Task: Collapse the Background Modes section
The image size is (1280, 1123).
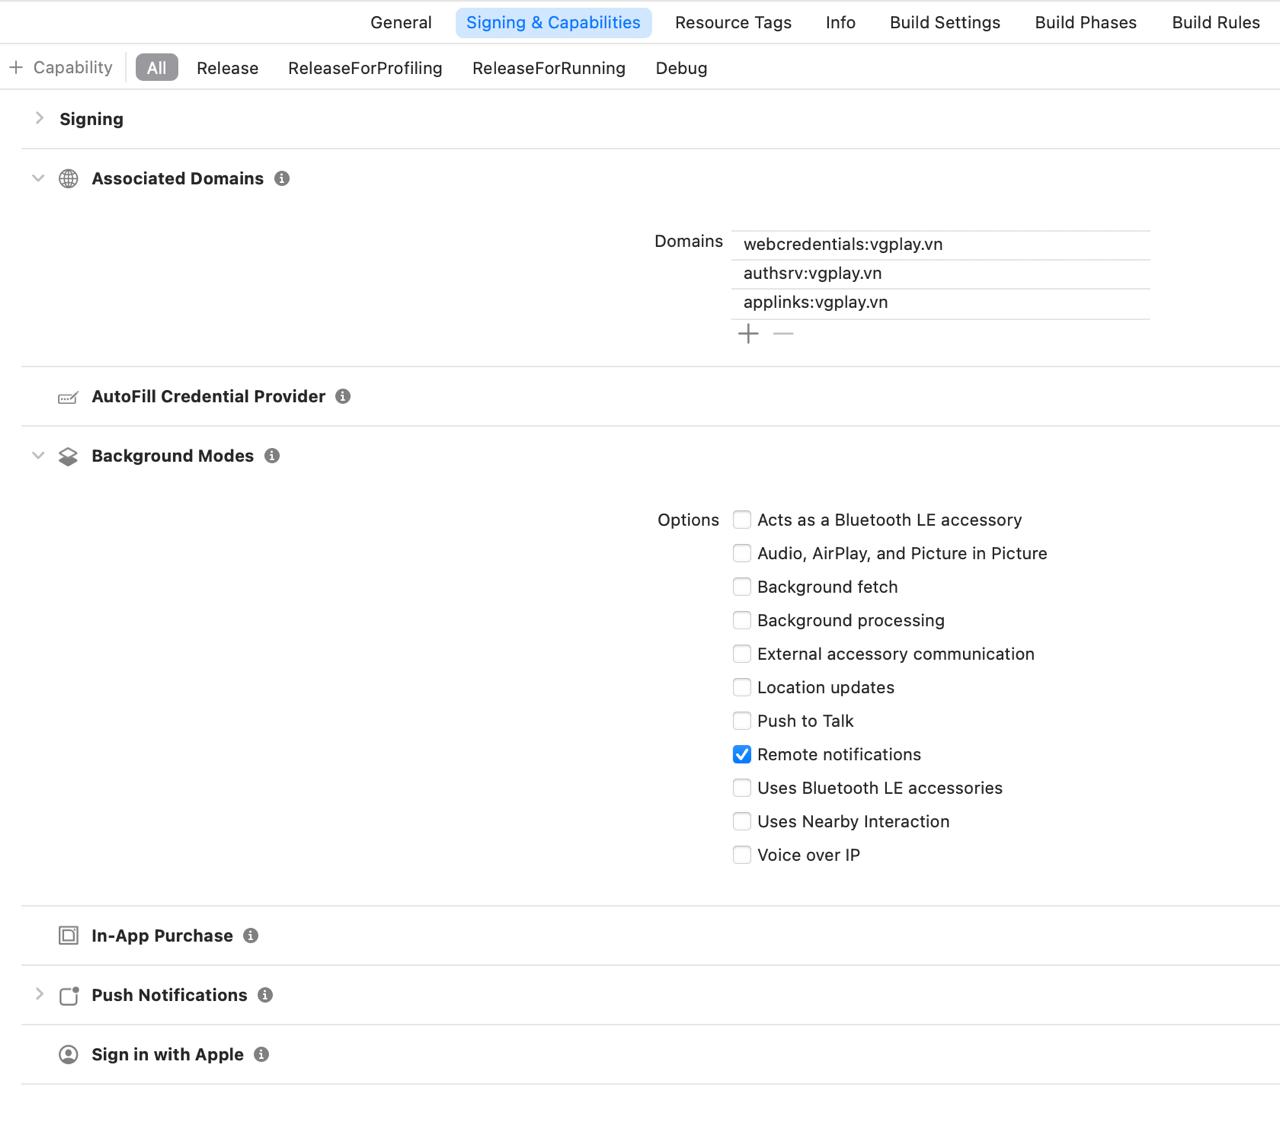Action: [x=38, y=456]
